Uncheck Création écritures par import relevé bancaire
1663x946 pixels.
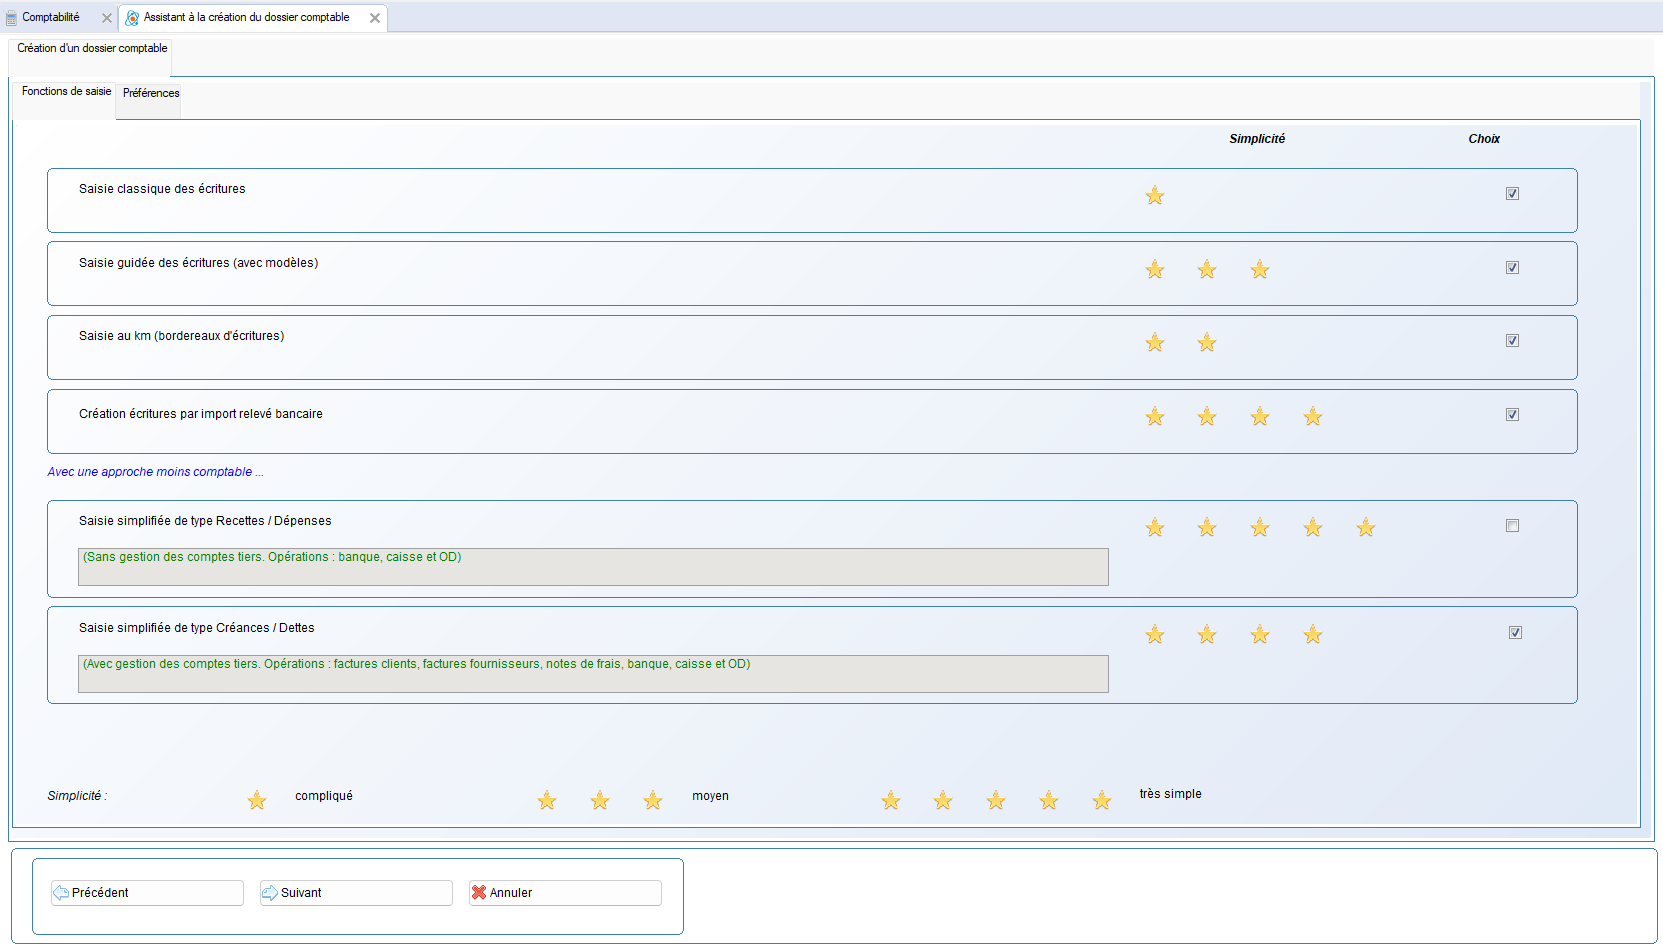tap(1512, 415)
